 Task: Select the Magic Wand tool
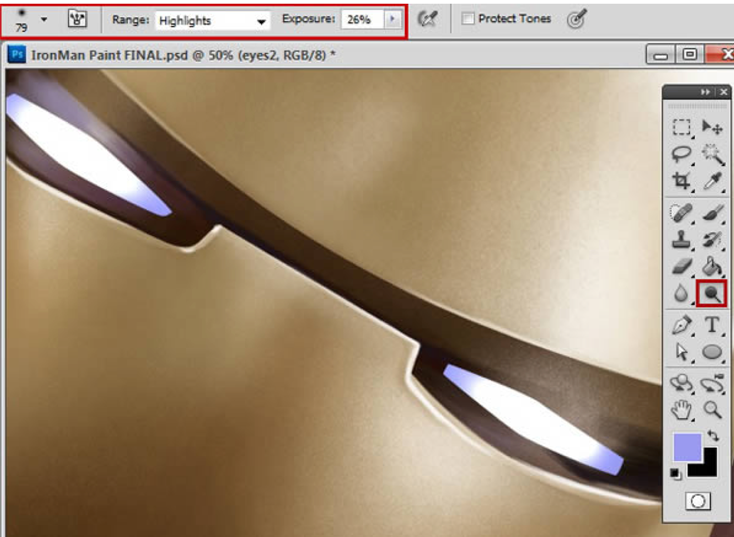click(712, 154)
